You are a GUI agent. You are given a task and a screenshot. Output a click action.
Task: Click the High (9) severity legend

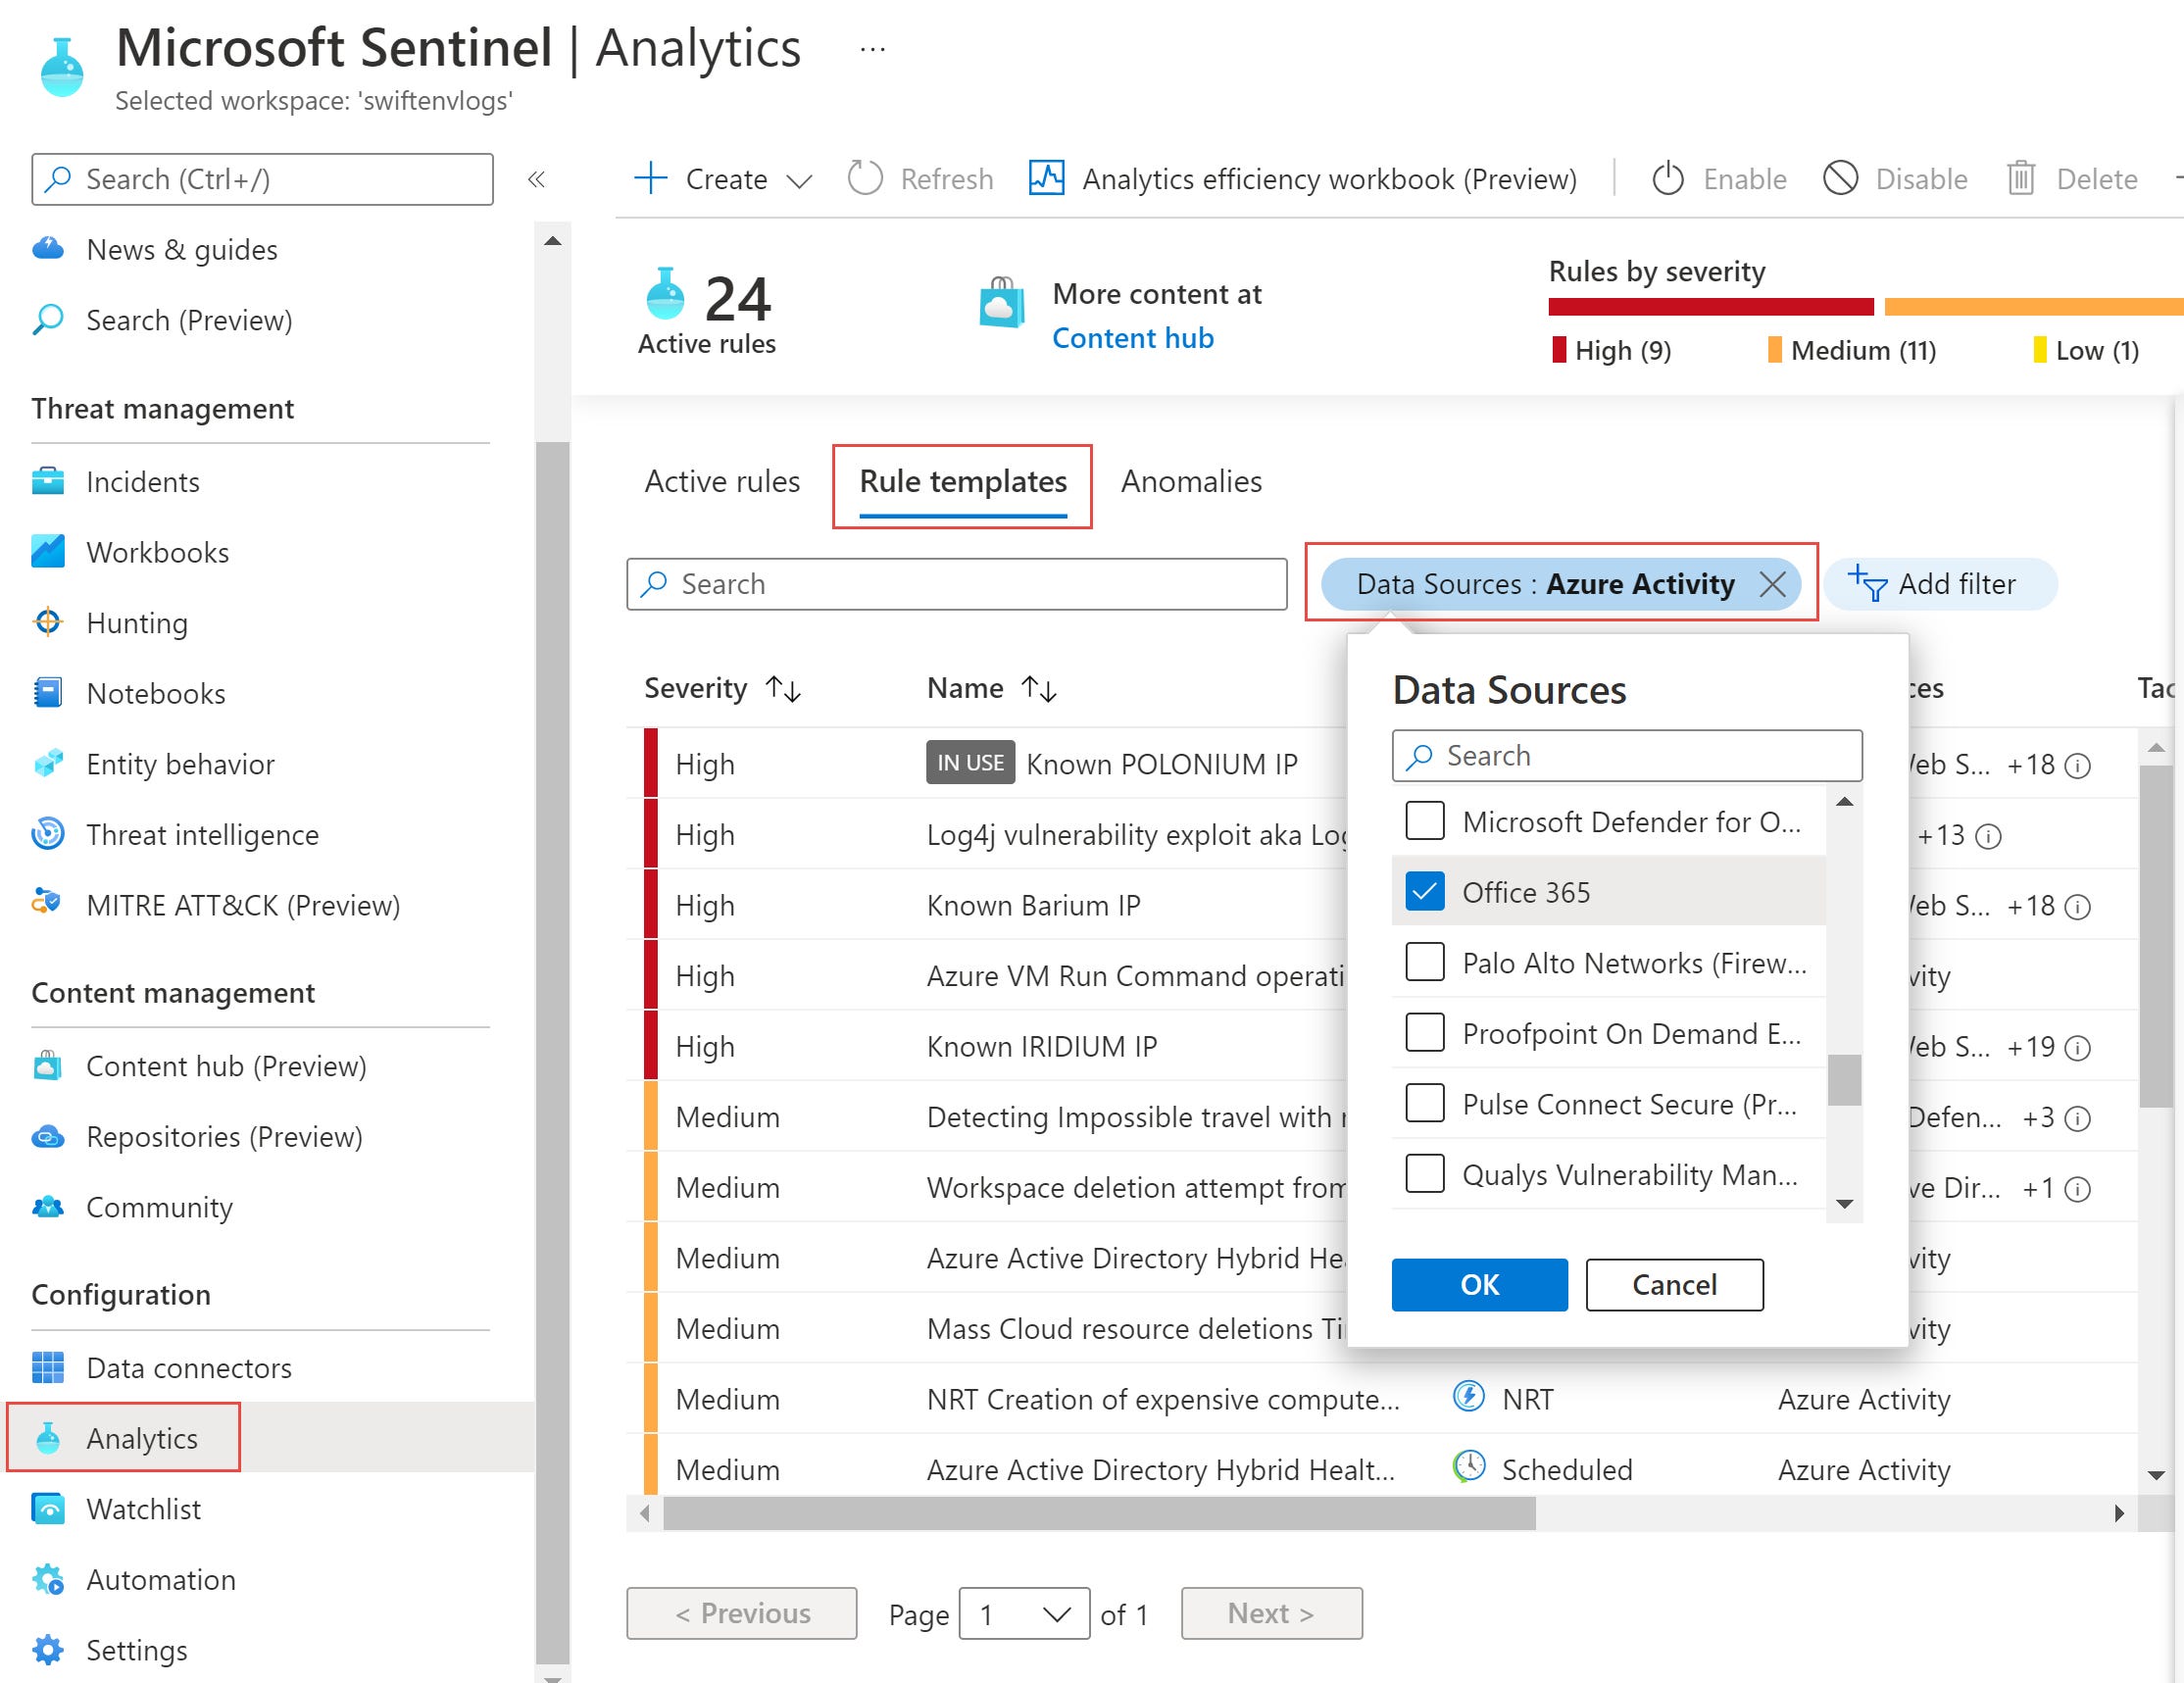[1611, 350]
